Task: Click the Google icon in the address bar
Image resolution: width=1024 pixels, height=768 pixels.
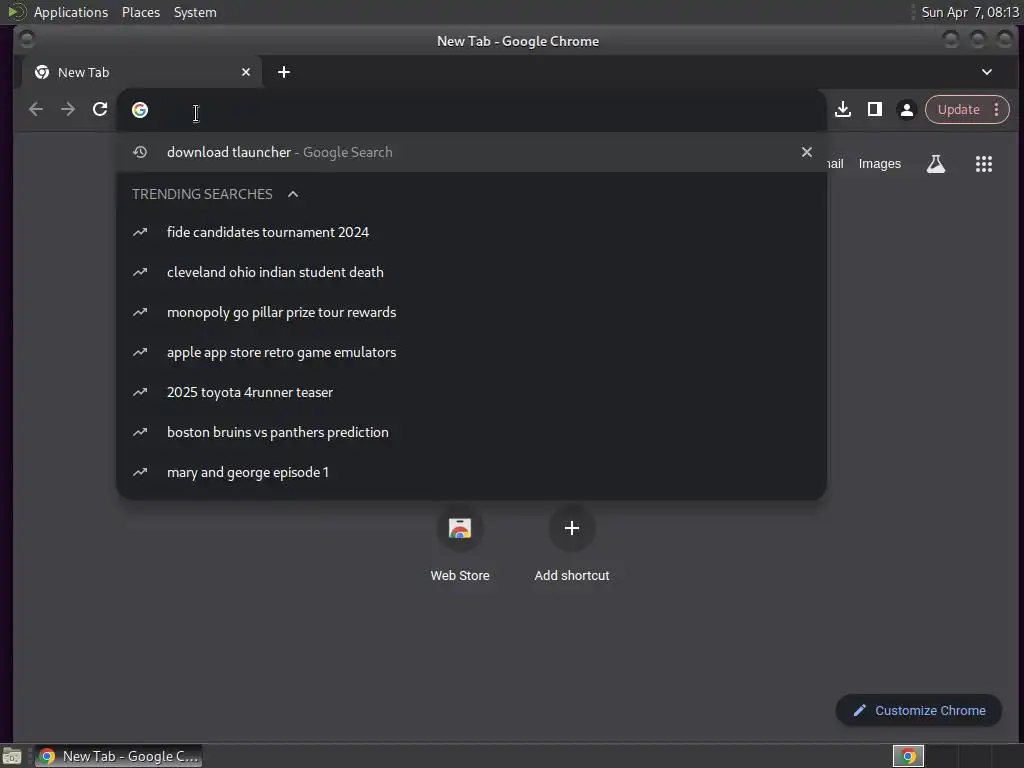Action: click(140, 110)
